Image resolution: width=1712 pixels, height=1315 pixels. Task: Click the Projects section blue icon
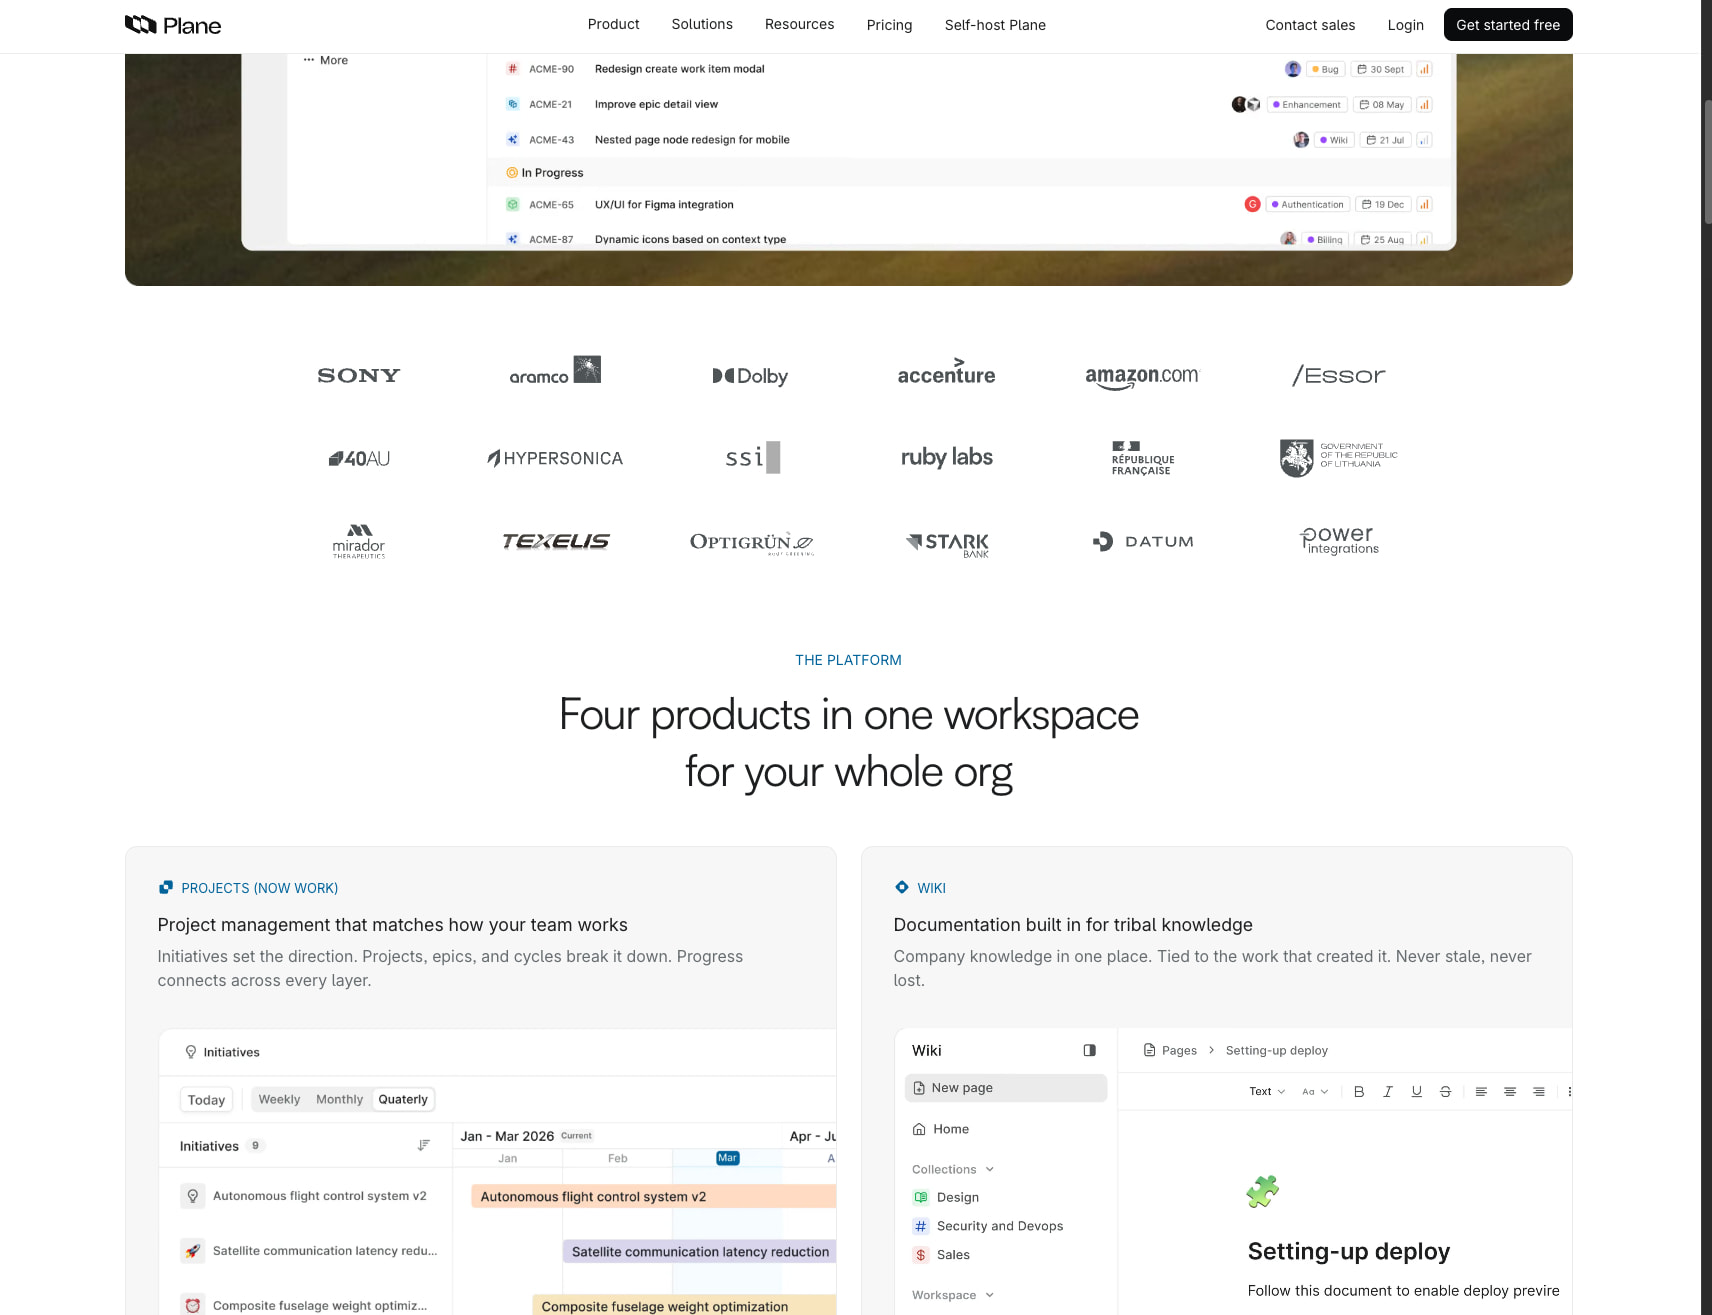coord(166,887)
